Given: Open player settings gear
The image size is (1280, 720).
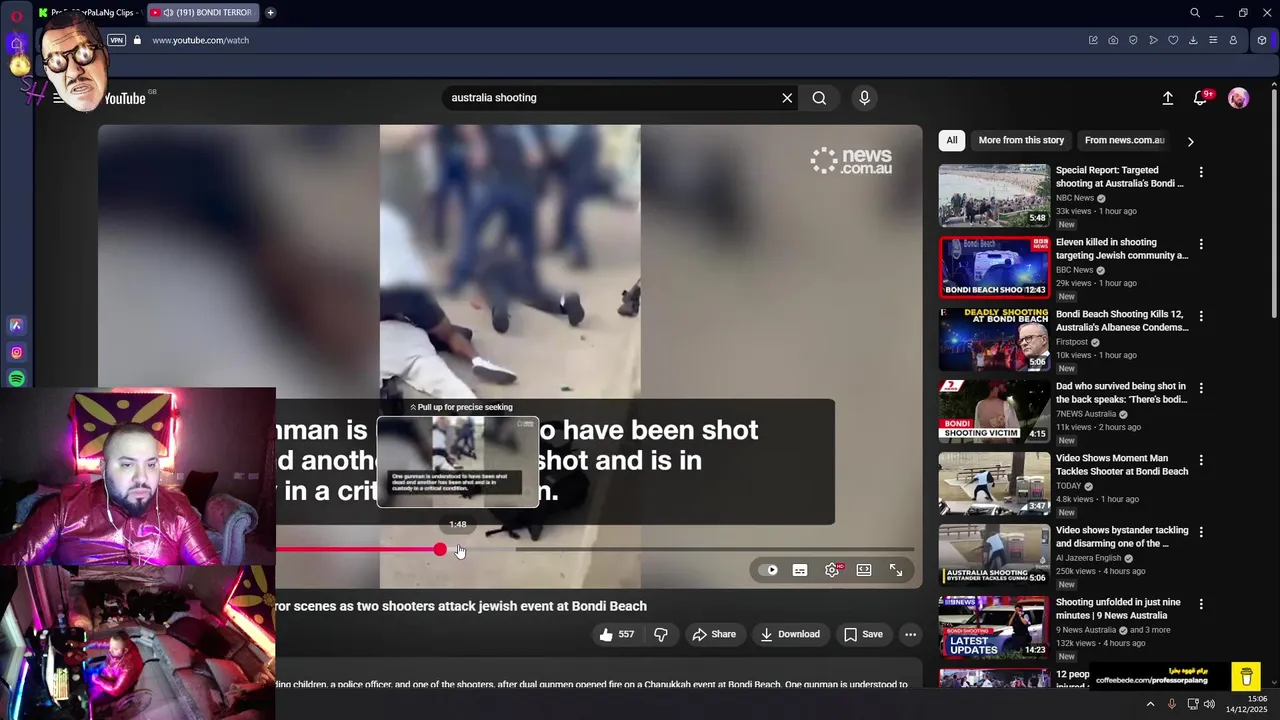Looking at the screenshot, I should (832, 570).
